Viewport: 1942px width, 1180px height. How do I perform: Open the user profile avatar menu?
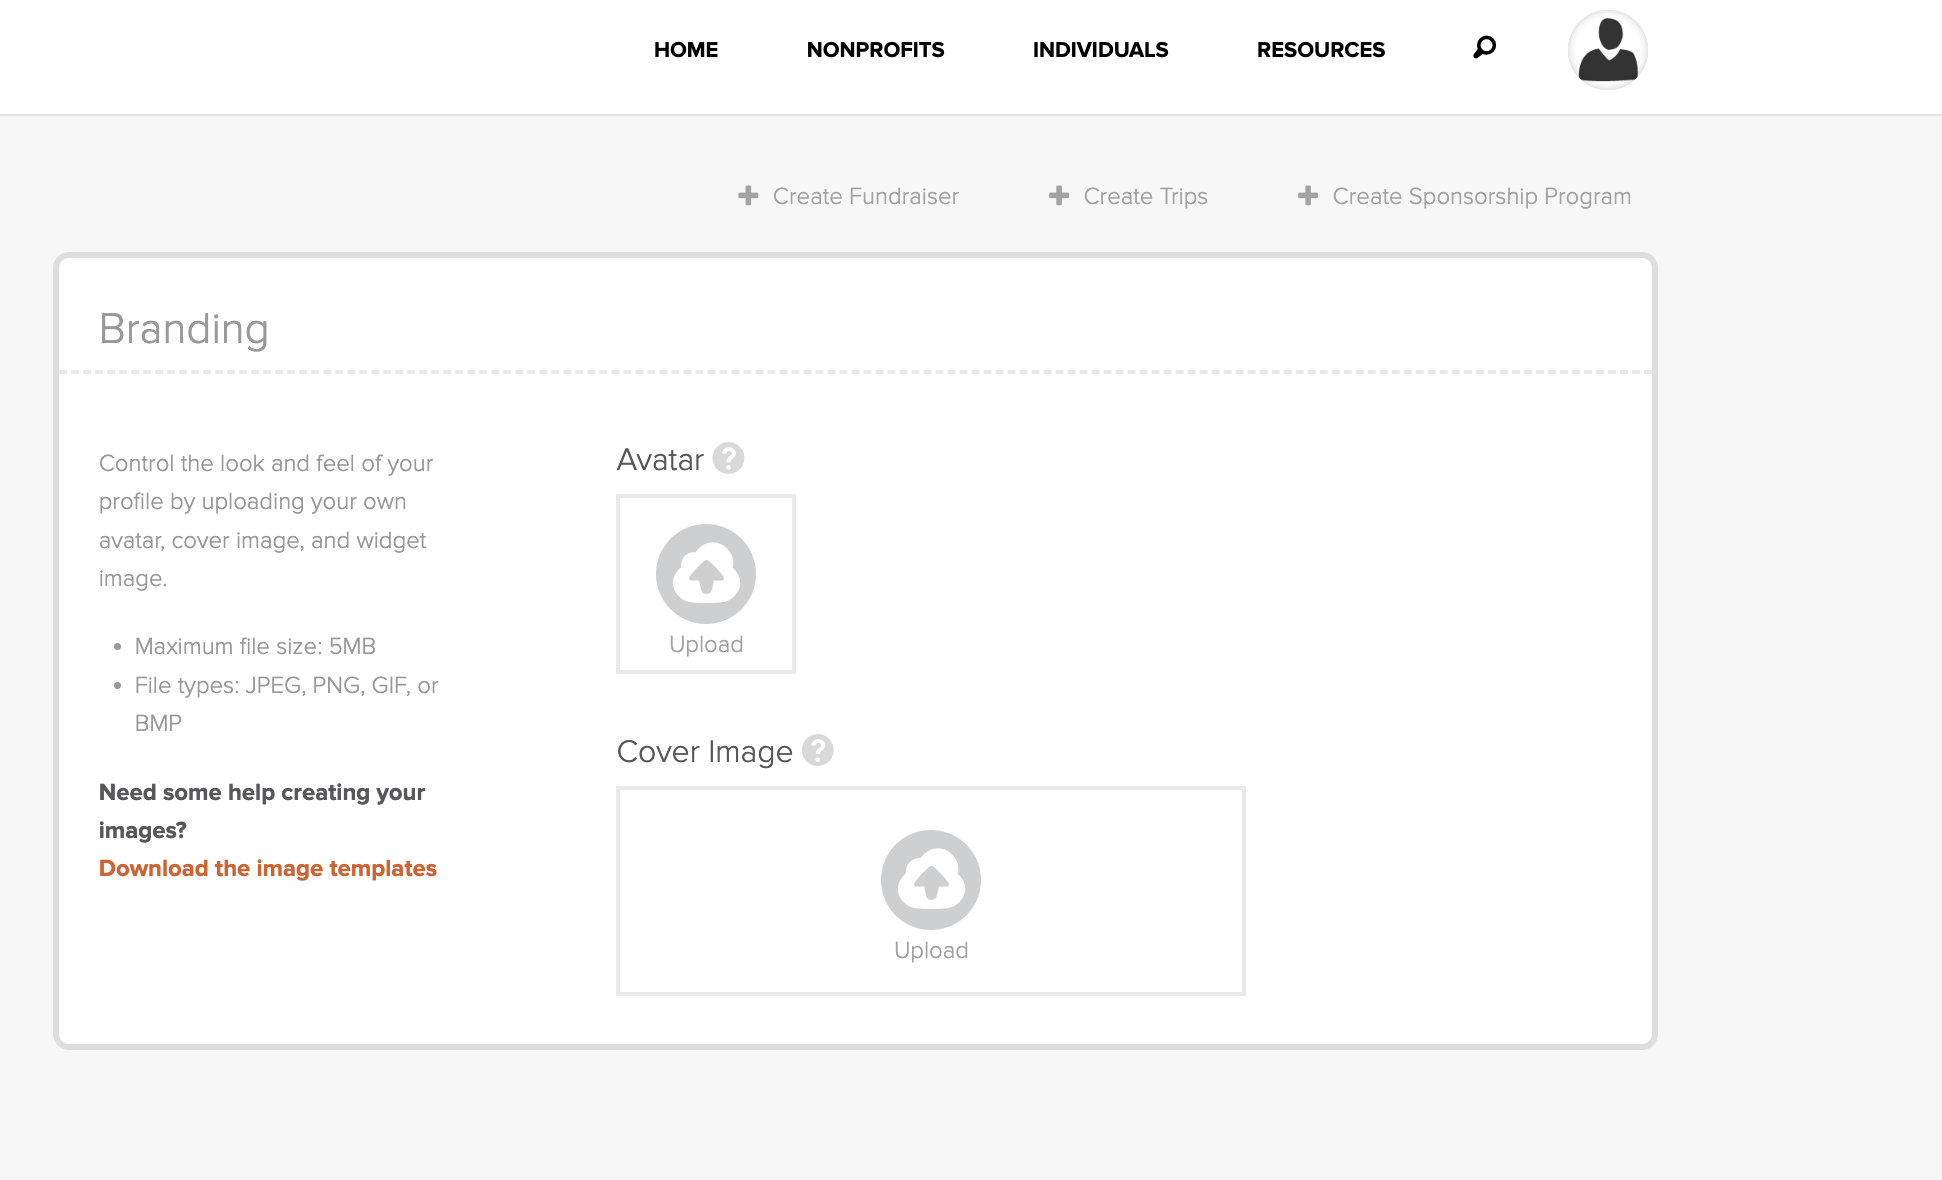tap(1607, 50)
